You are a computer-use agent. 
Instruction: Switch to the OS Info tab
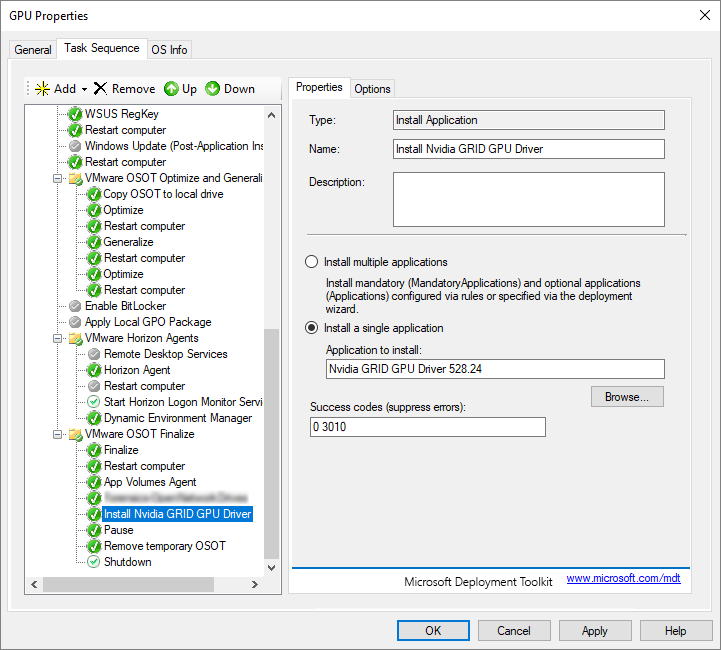point(169,50)
